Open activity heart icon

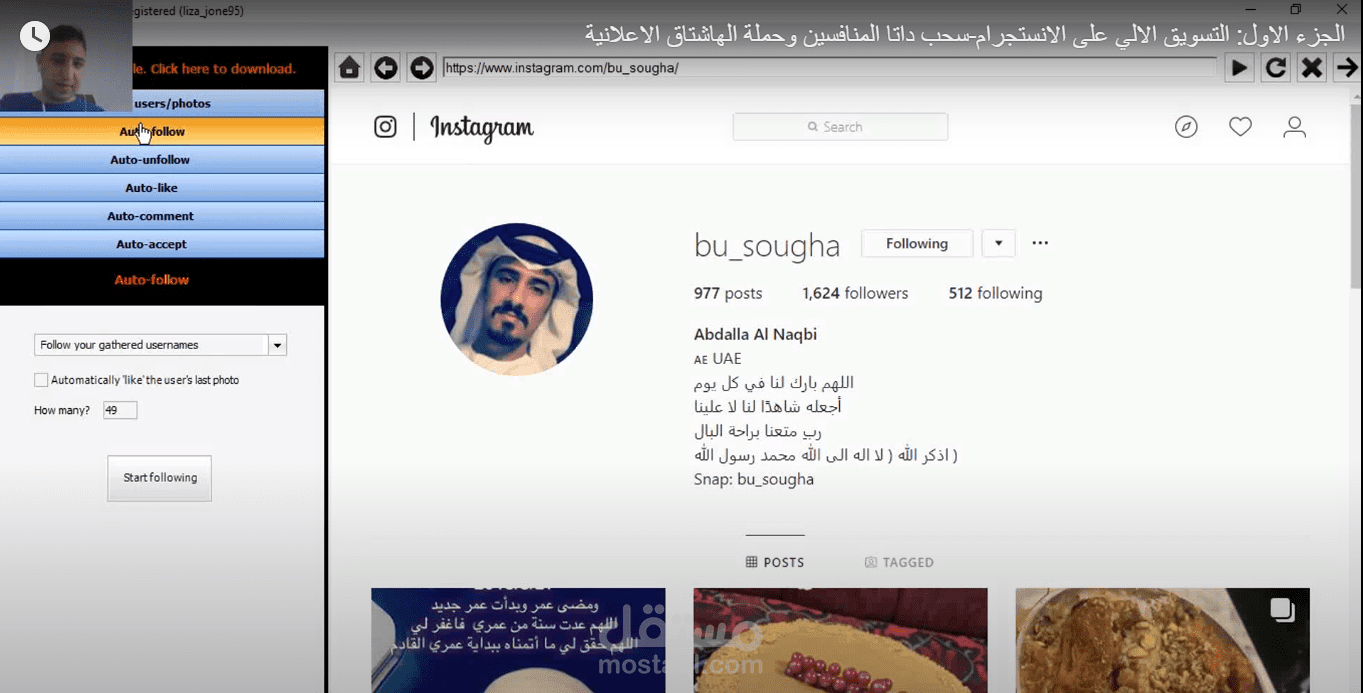(x=1240, y=127)
